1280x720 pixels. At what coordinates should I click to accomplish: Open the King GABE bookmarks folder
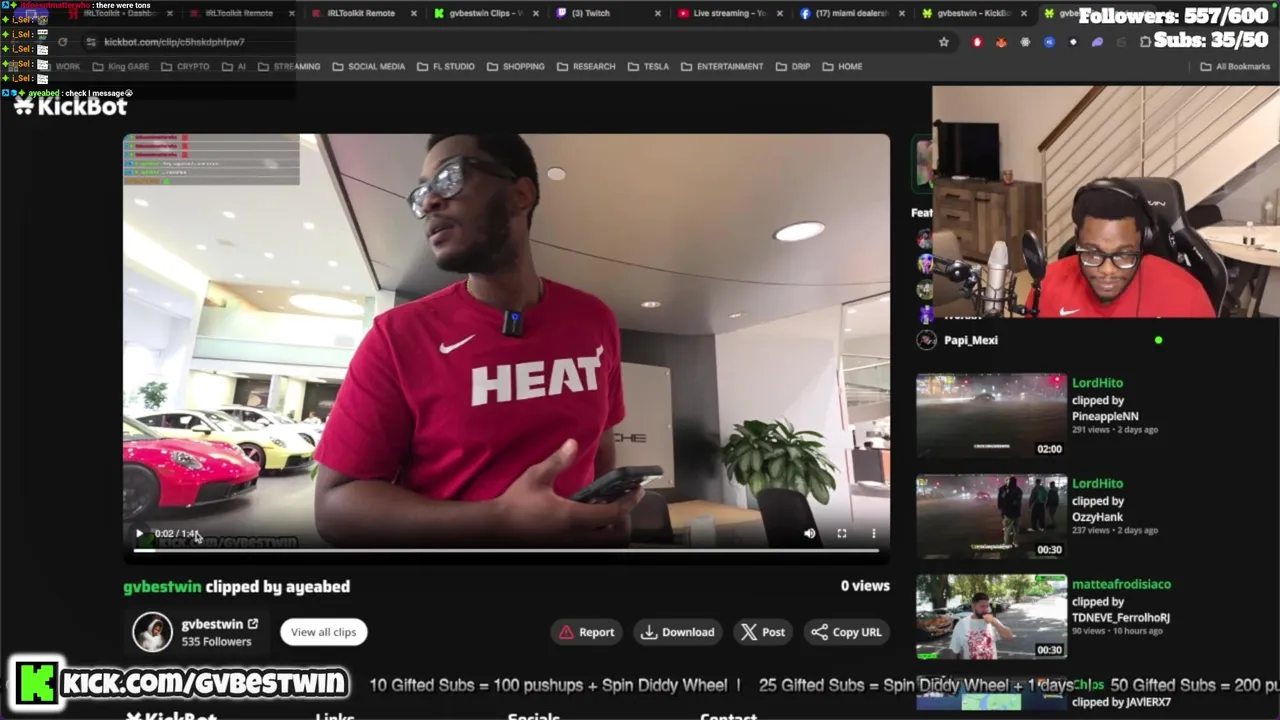tap(120, 67)
